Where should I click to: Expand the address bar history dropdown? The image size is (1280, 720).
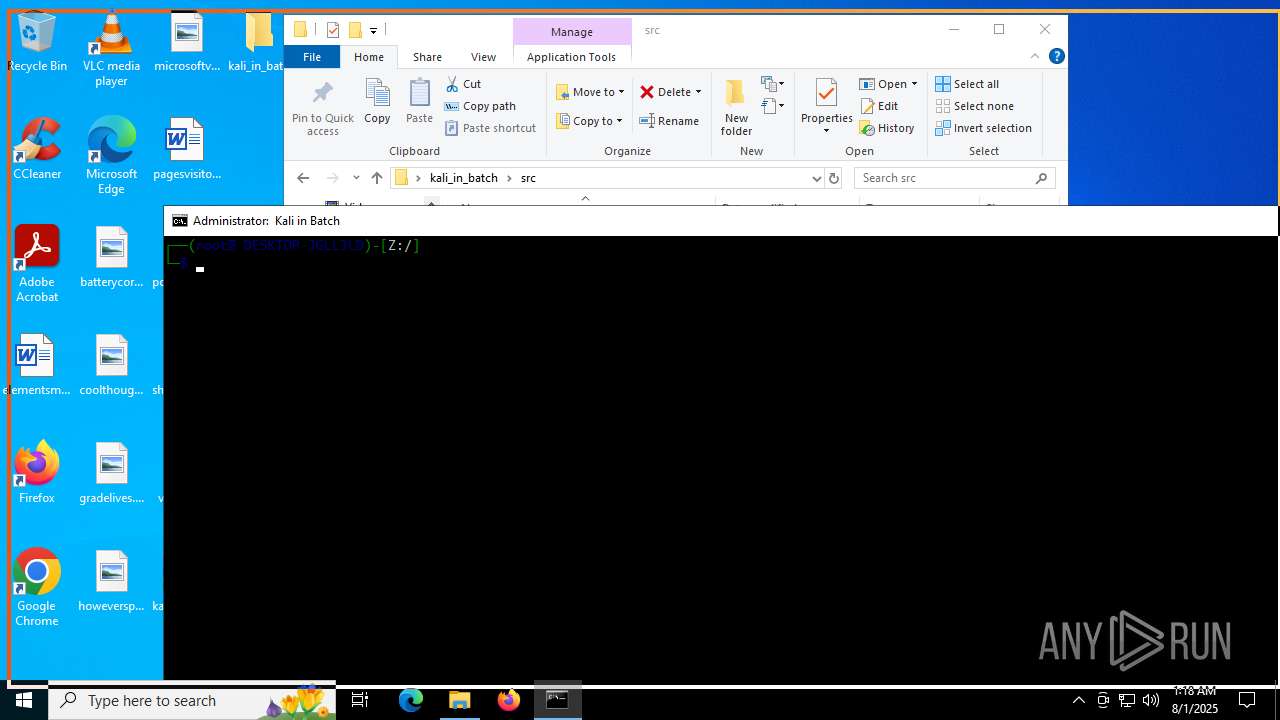pyautogui.click(x=816, y=178)
